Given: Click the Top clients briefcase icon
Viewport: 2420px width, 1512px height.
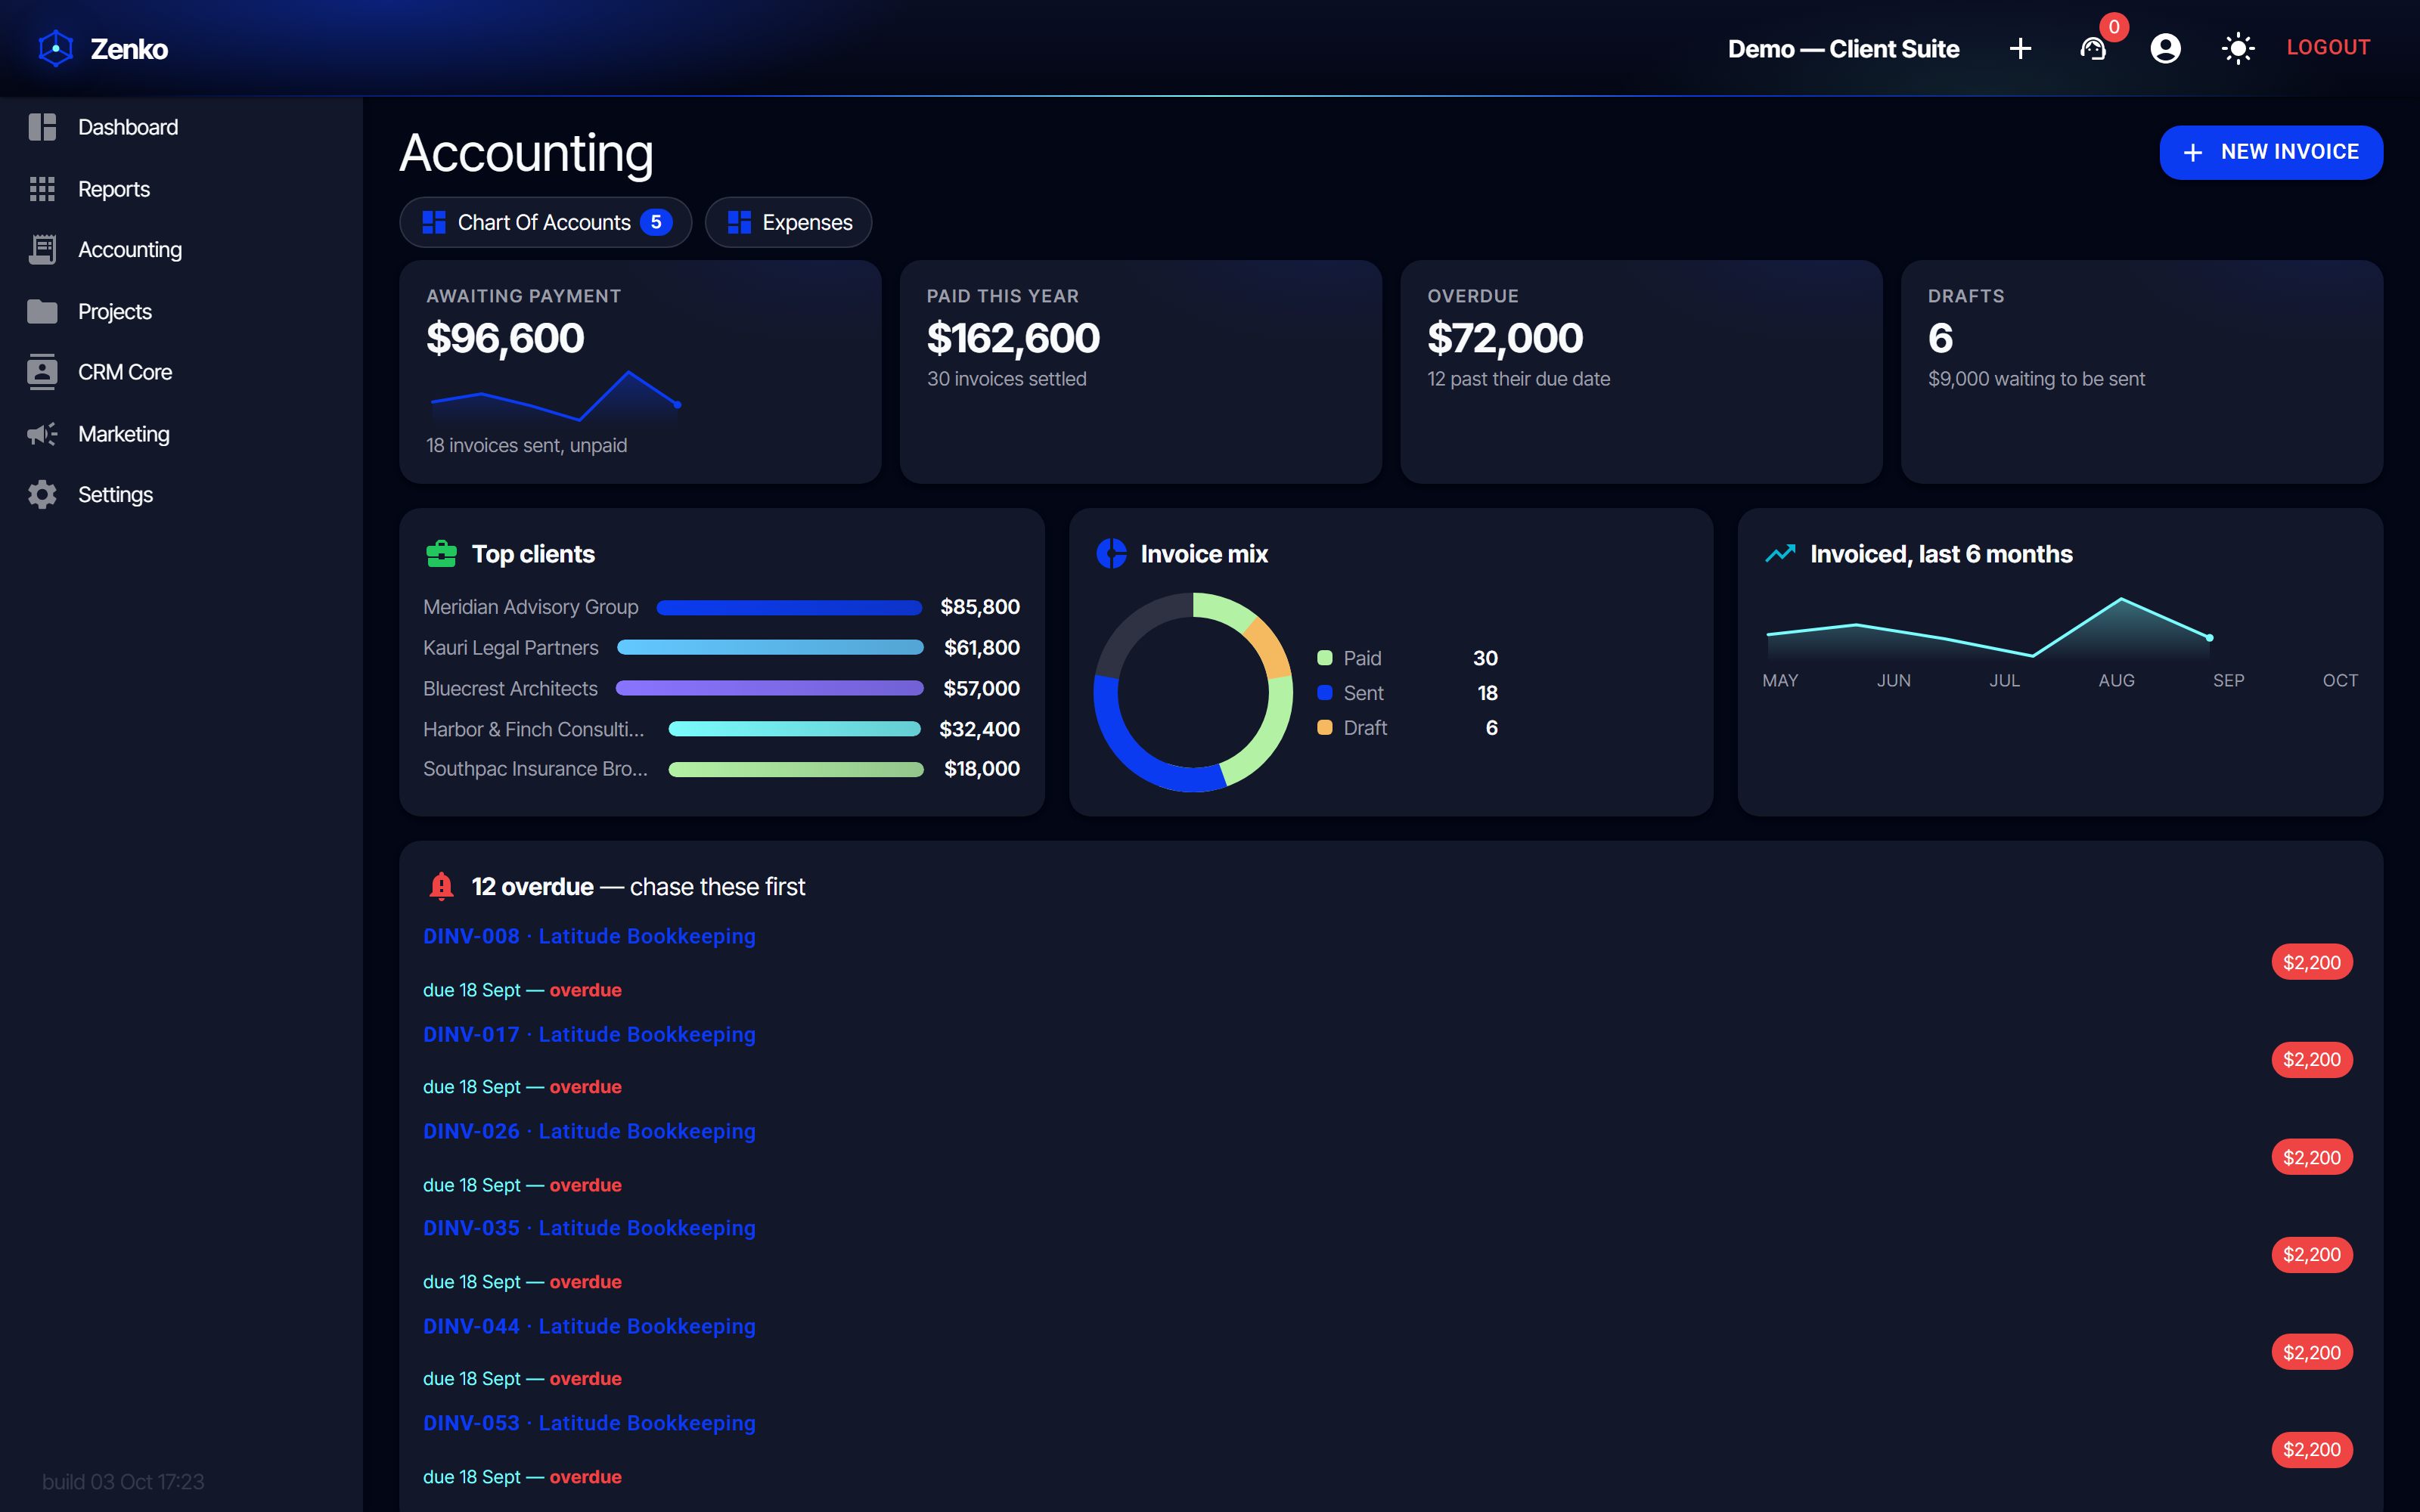Looking at the screenshot, I should pyautogui.click(x=441, y=554).
